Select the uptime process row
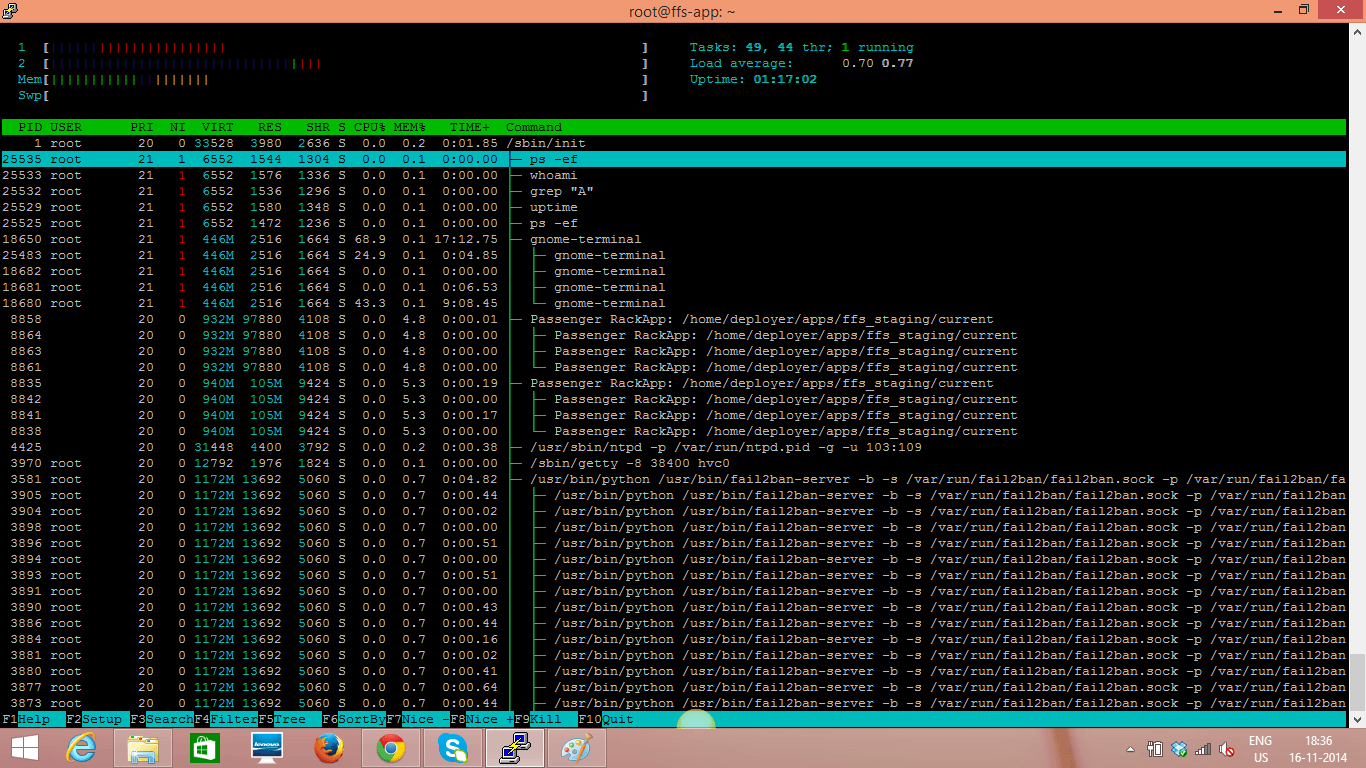This screenshot has width=1366, height=768. 674,207
